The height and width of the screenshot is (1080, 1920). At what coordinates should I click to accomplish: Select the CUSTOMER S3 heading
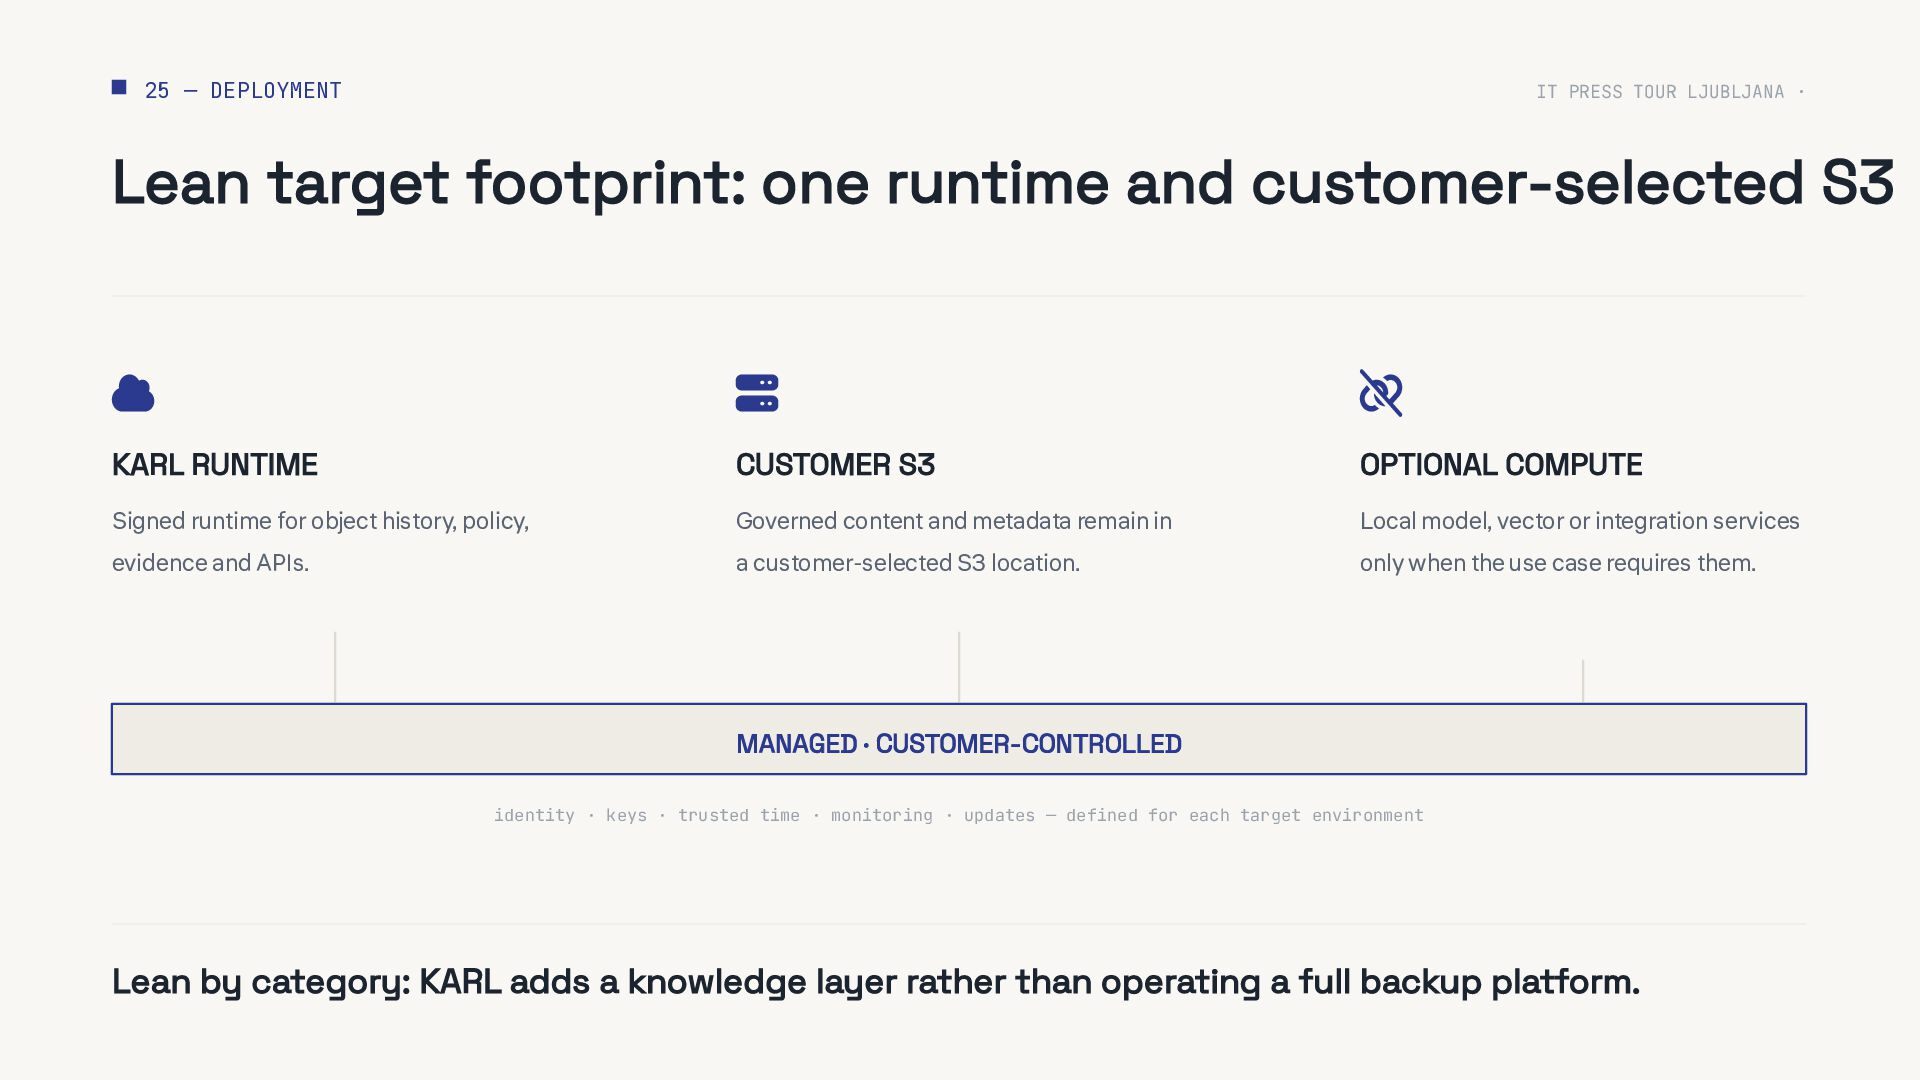[835, 465]
